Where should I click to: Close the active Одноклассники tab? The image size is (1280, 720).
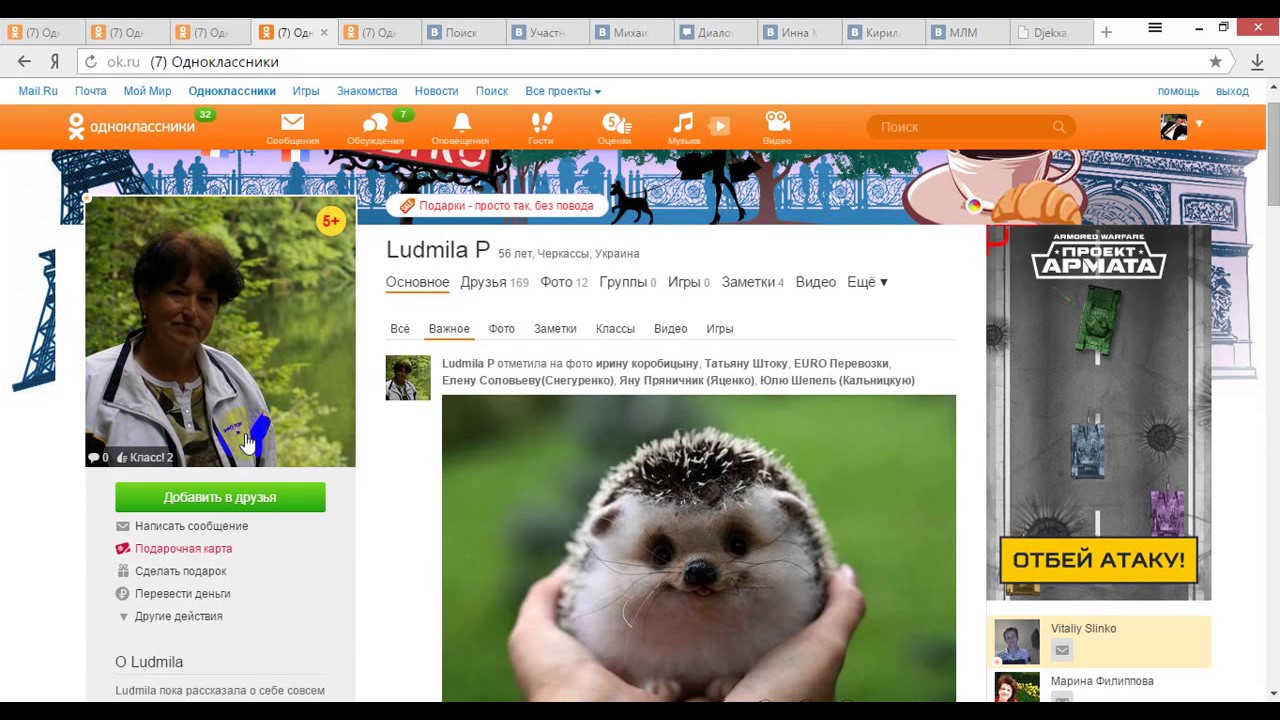pos(323,32)
